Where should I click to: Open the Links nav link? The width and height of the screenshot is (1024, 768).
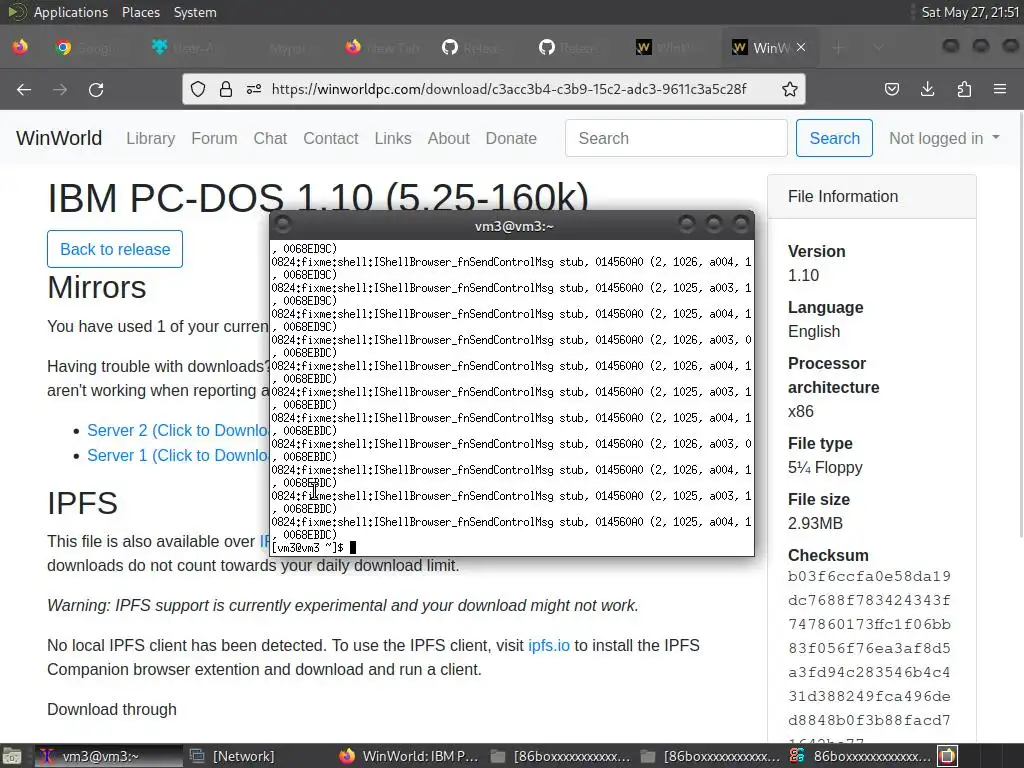coord(392,138)
